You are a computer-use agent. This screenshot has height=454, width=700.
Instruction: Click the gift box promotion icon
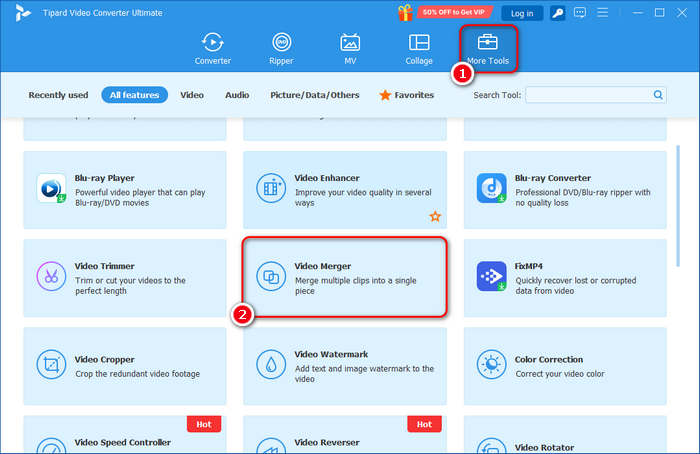405,12
